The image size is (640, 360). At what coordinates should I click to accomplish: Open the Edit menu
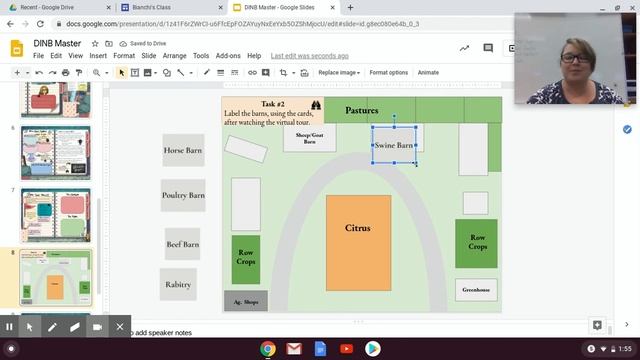(x=56, y=56)
